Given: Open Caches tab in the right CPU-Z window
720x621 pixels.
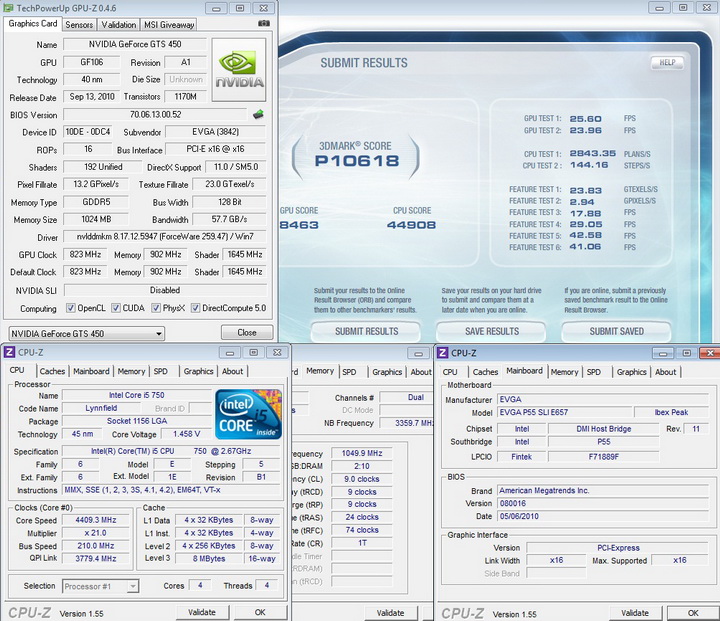Looking at the screenshot, I should point(485,372).
